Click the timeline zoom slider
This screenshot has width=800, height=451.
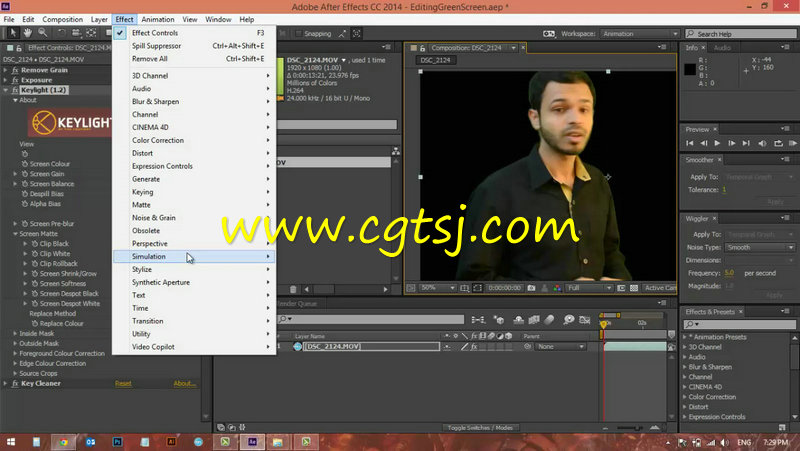coord(630,428)
